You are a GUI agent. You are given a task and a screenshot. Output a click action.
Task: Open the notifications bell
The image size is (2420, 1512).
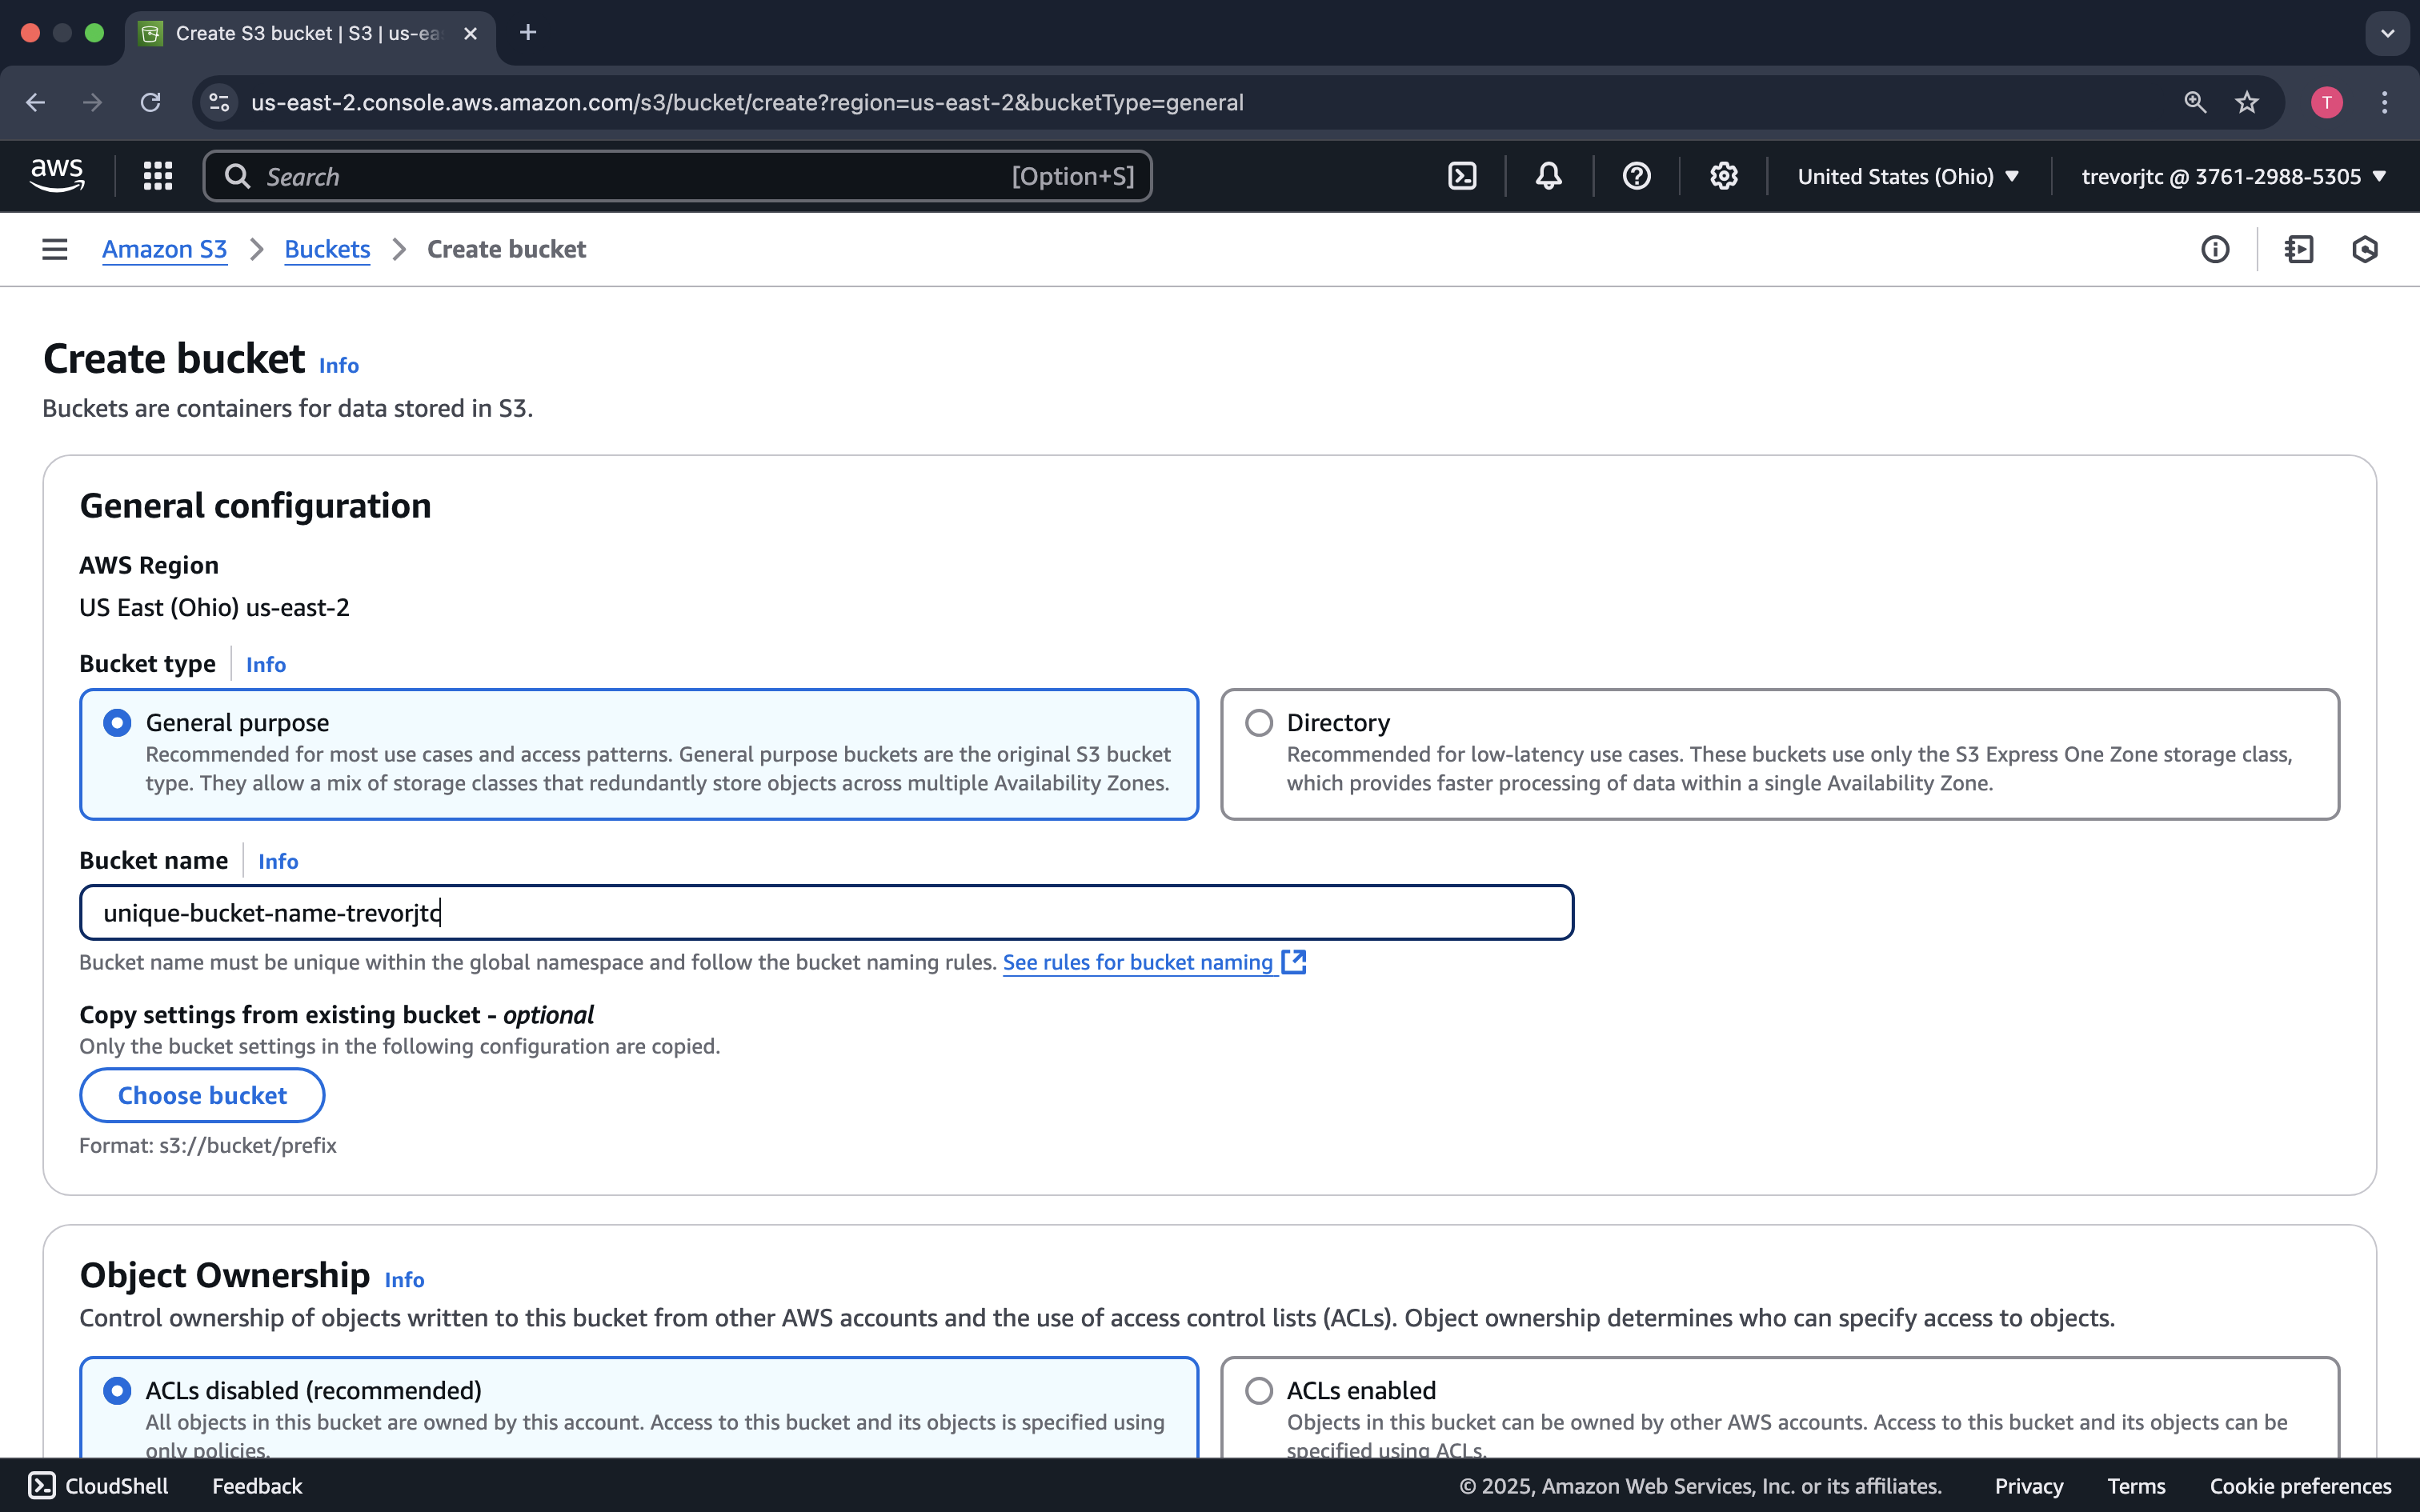[1546, 175]
